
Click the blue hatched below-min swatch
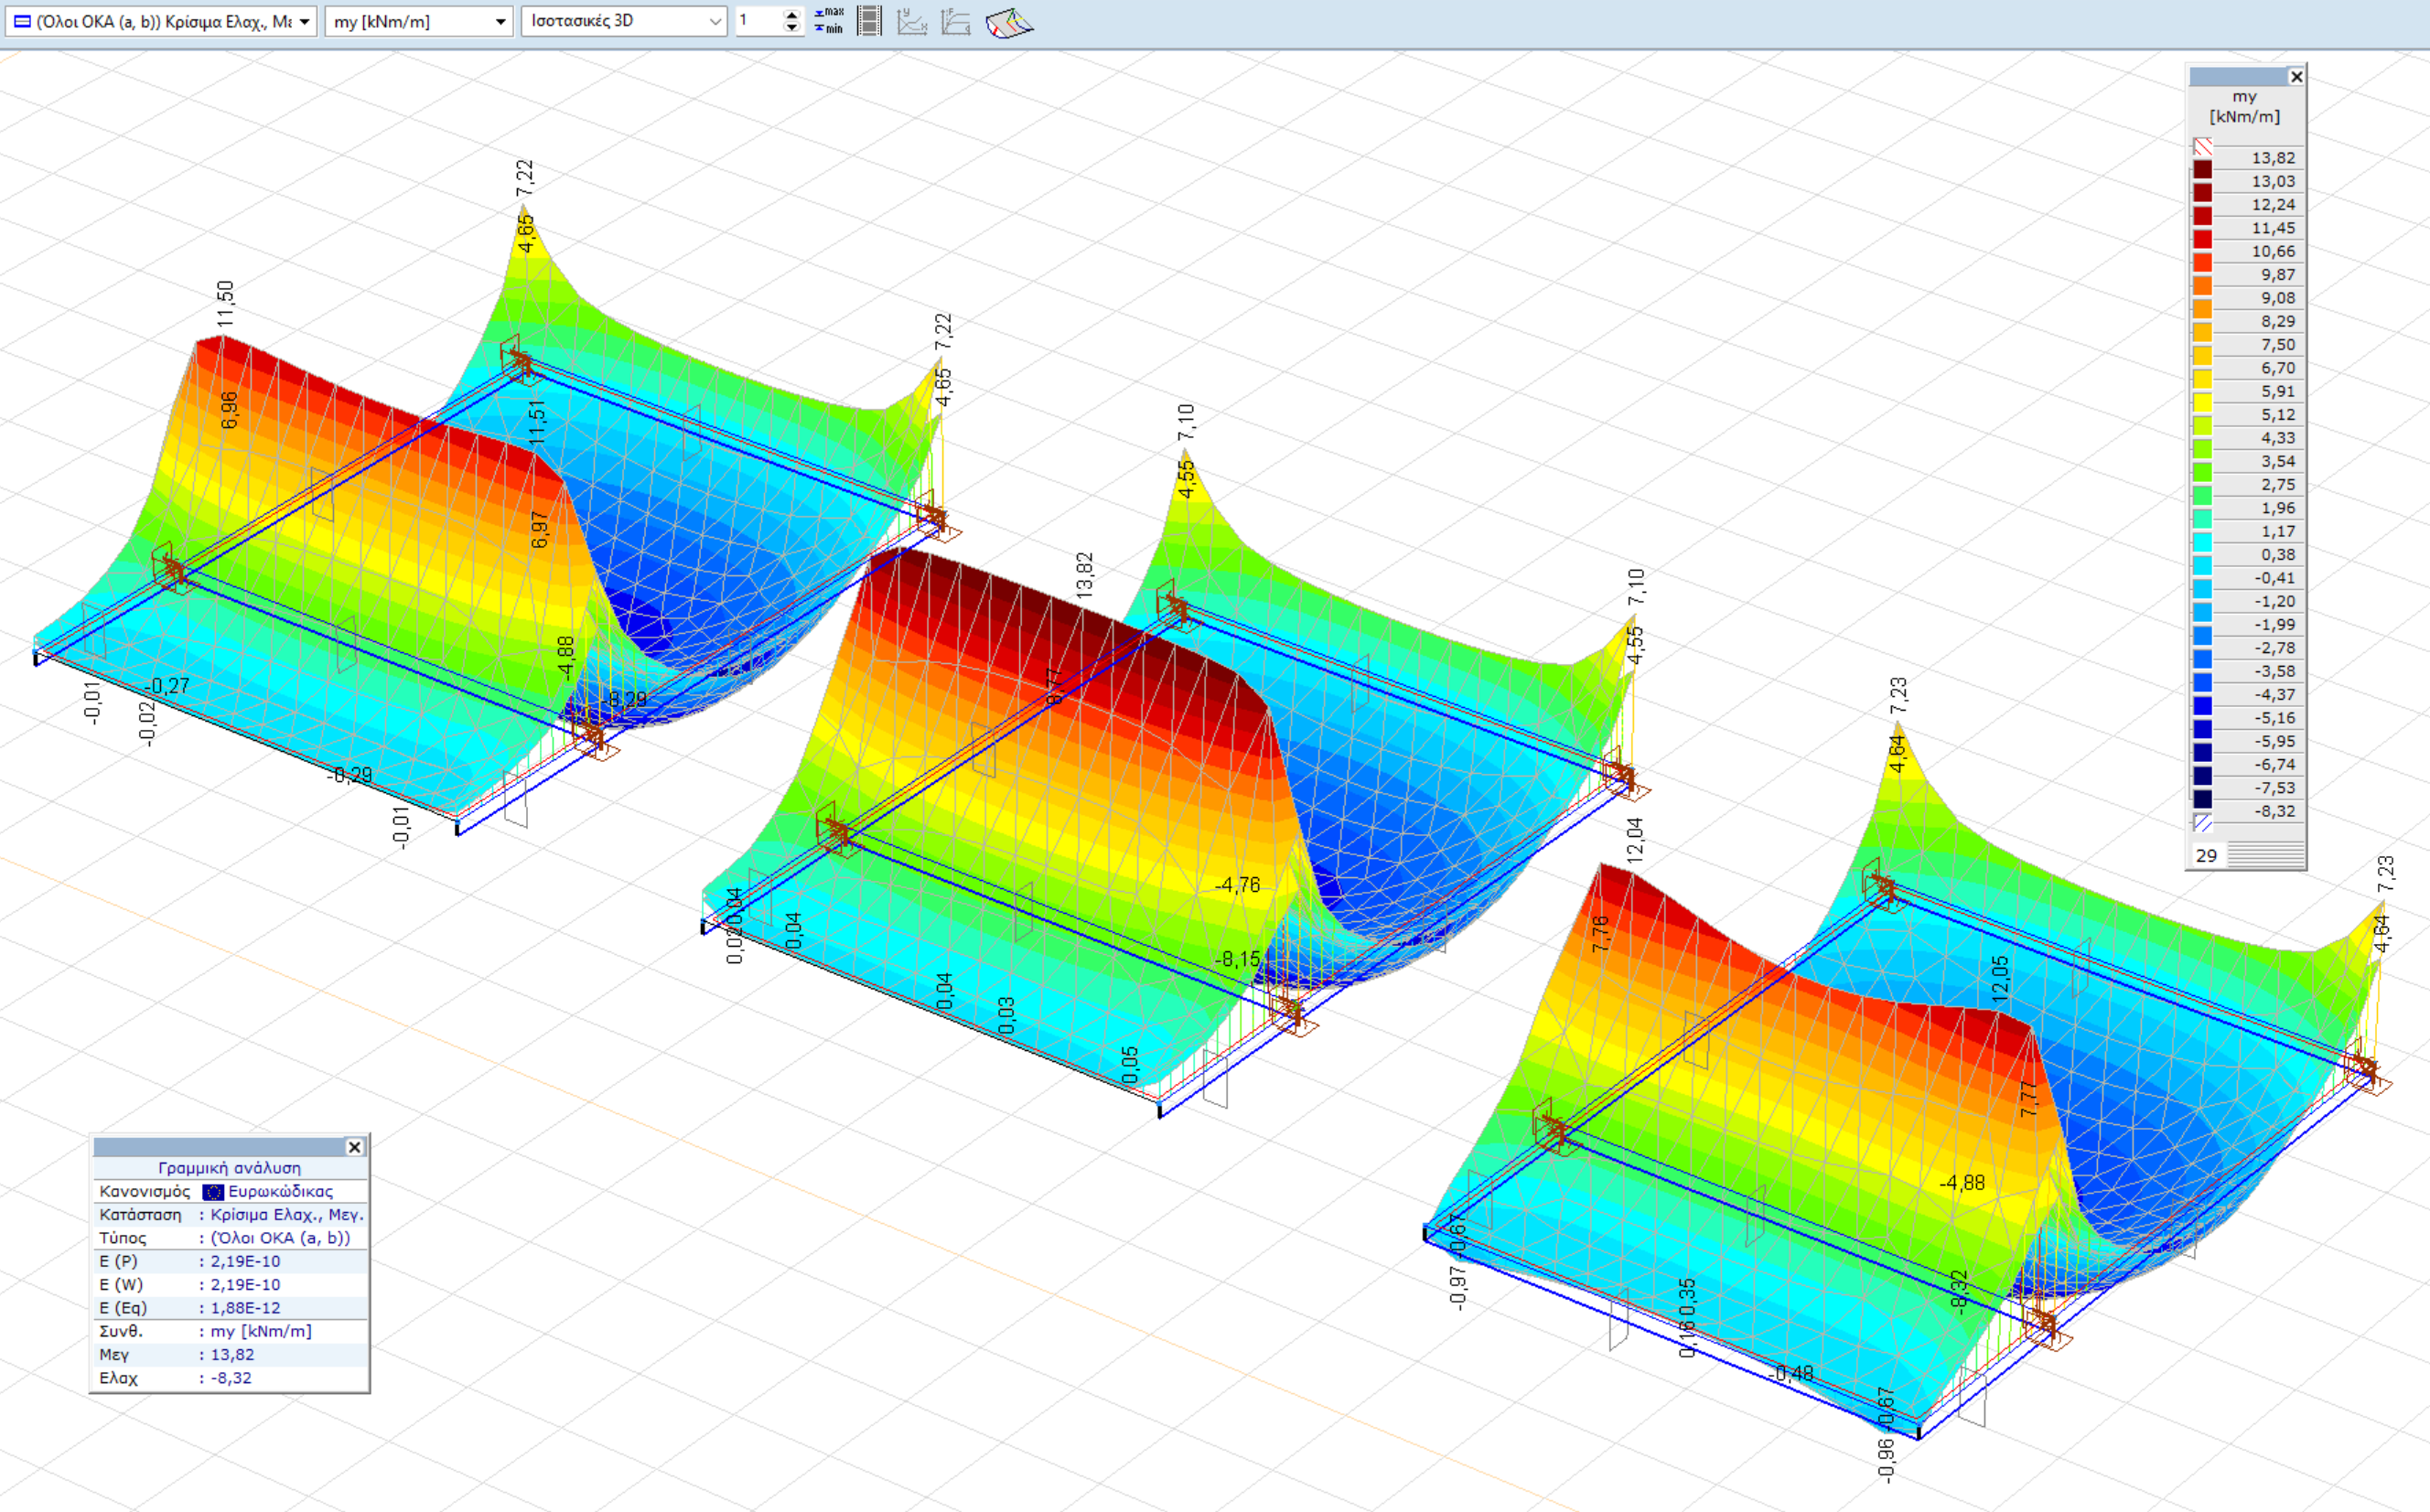(x=2202, y=823)
